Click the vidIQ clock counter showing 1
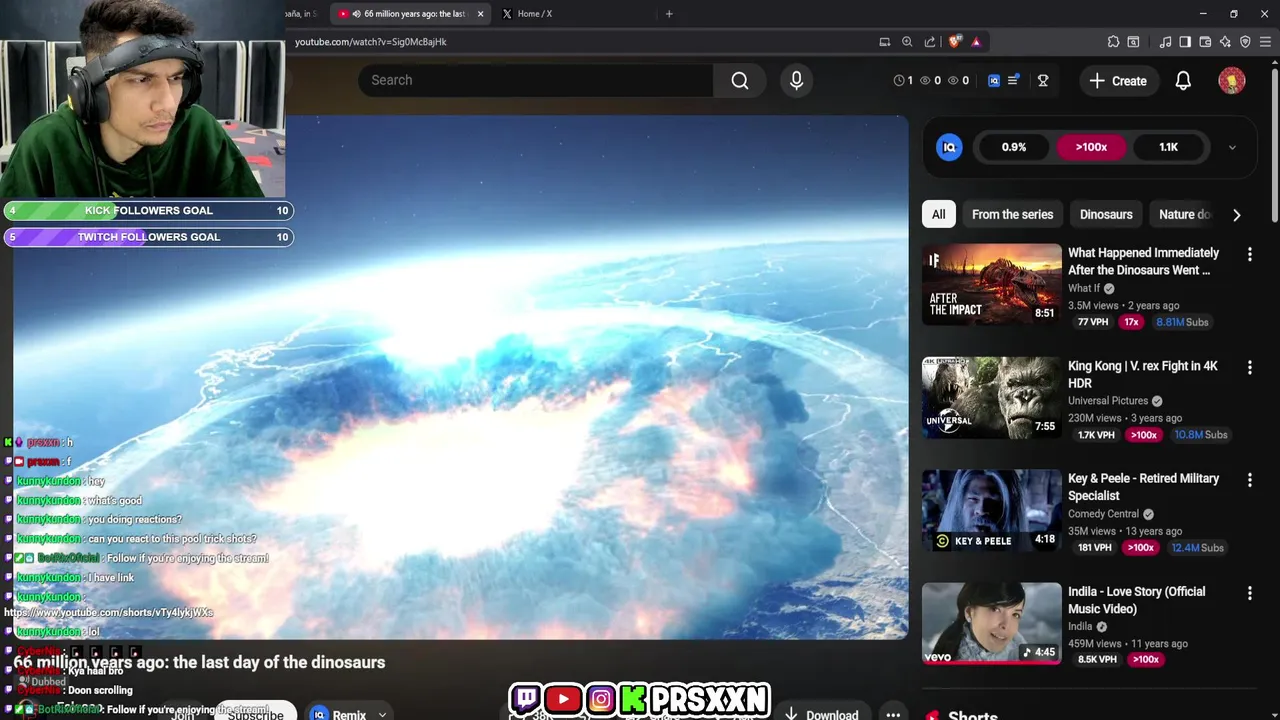 (903, 80)
